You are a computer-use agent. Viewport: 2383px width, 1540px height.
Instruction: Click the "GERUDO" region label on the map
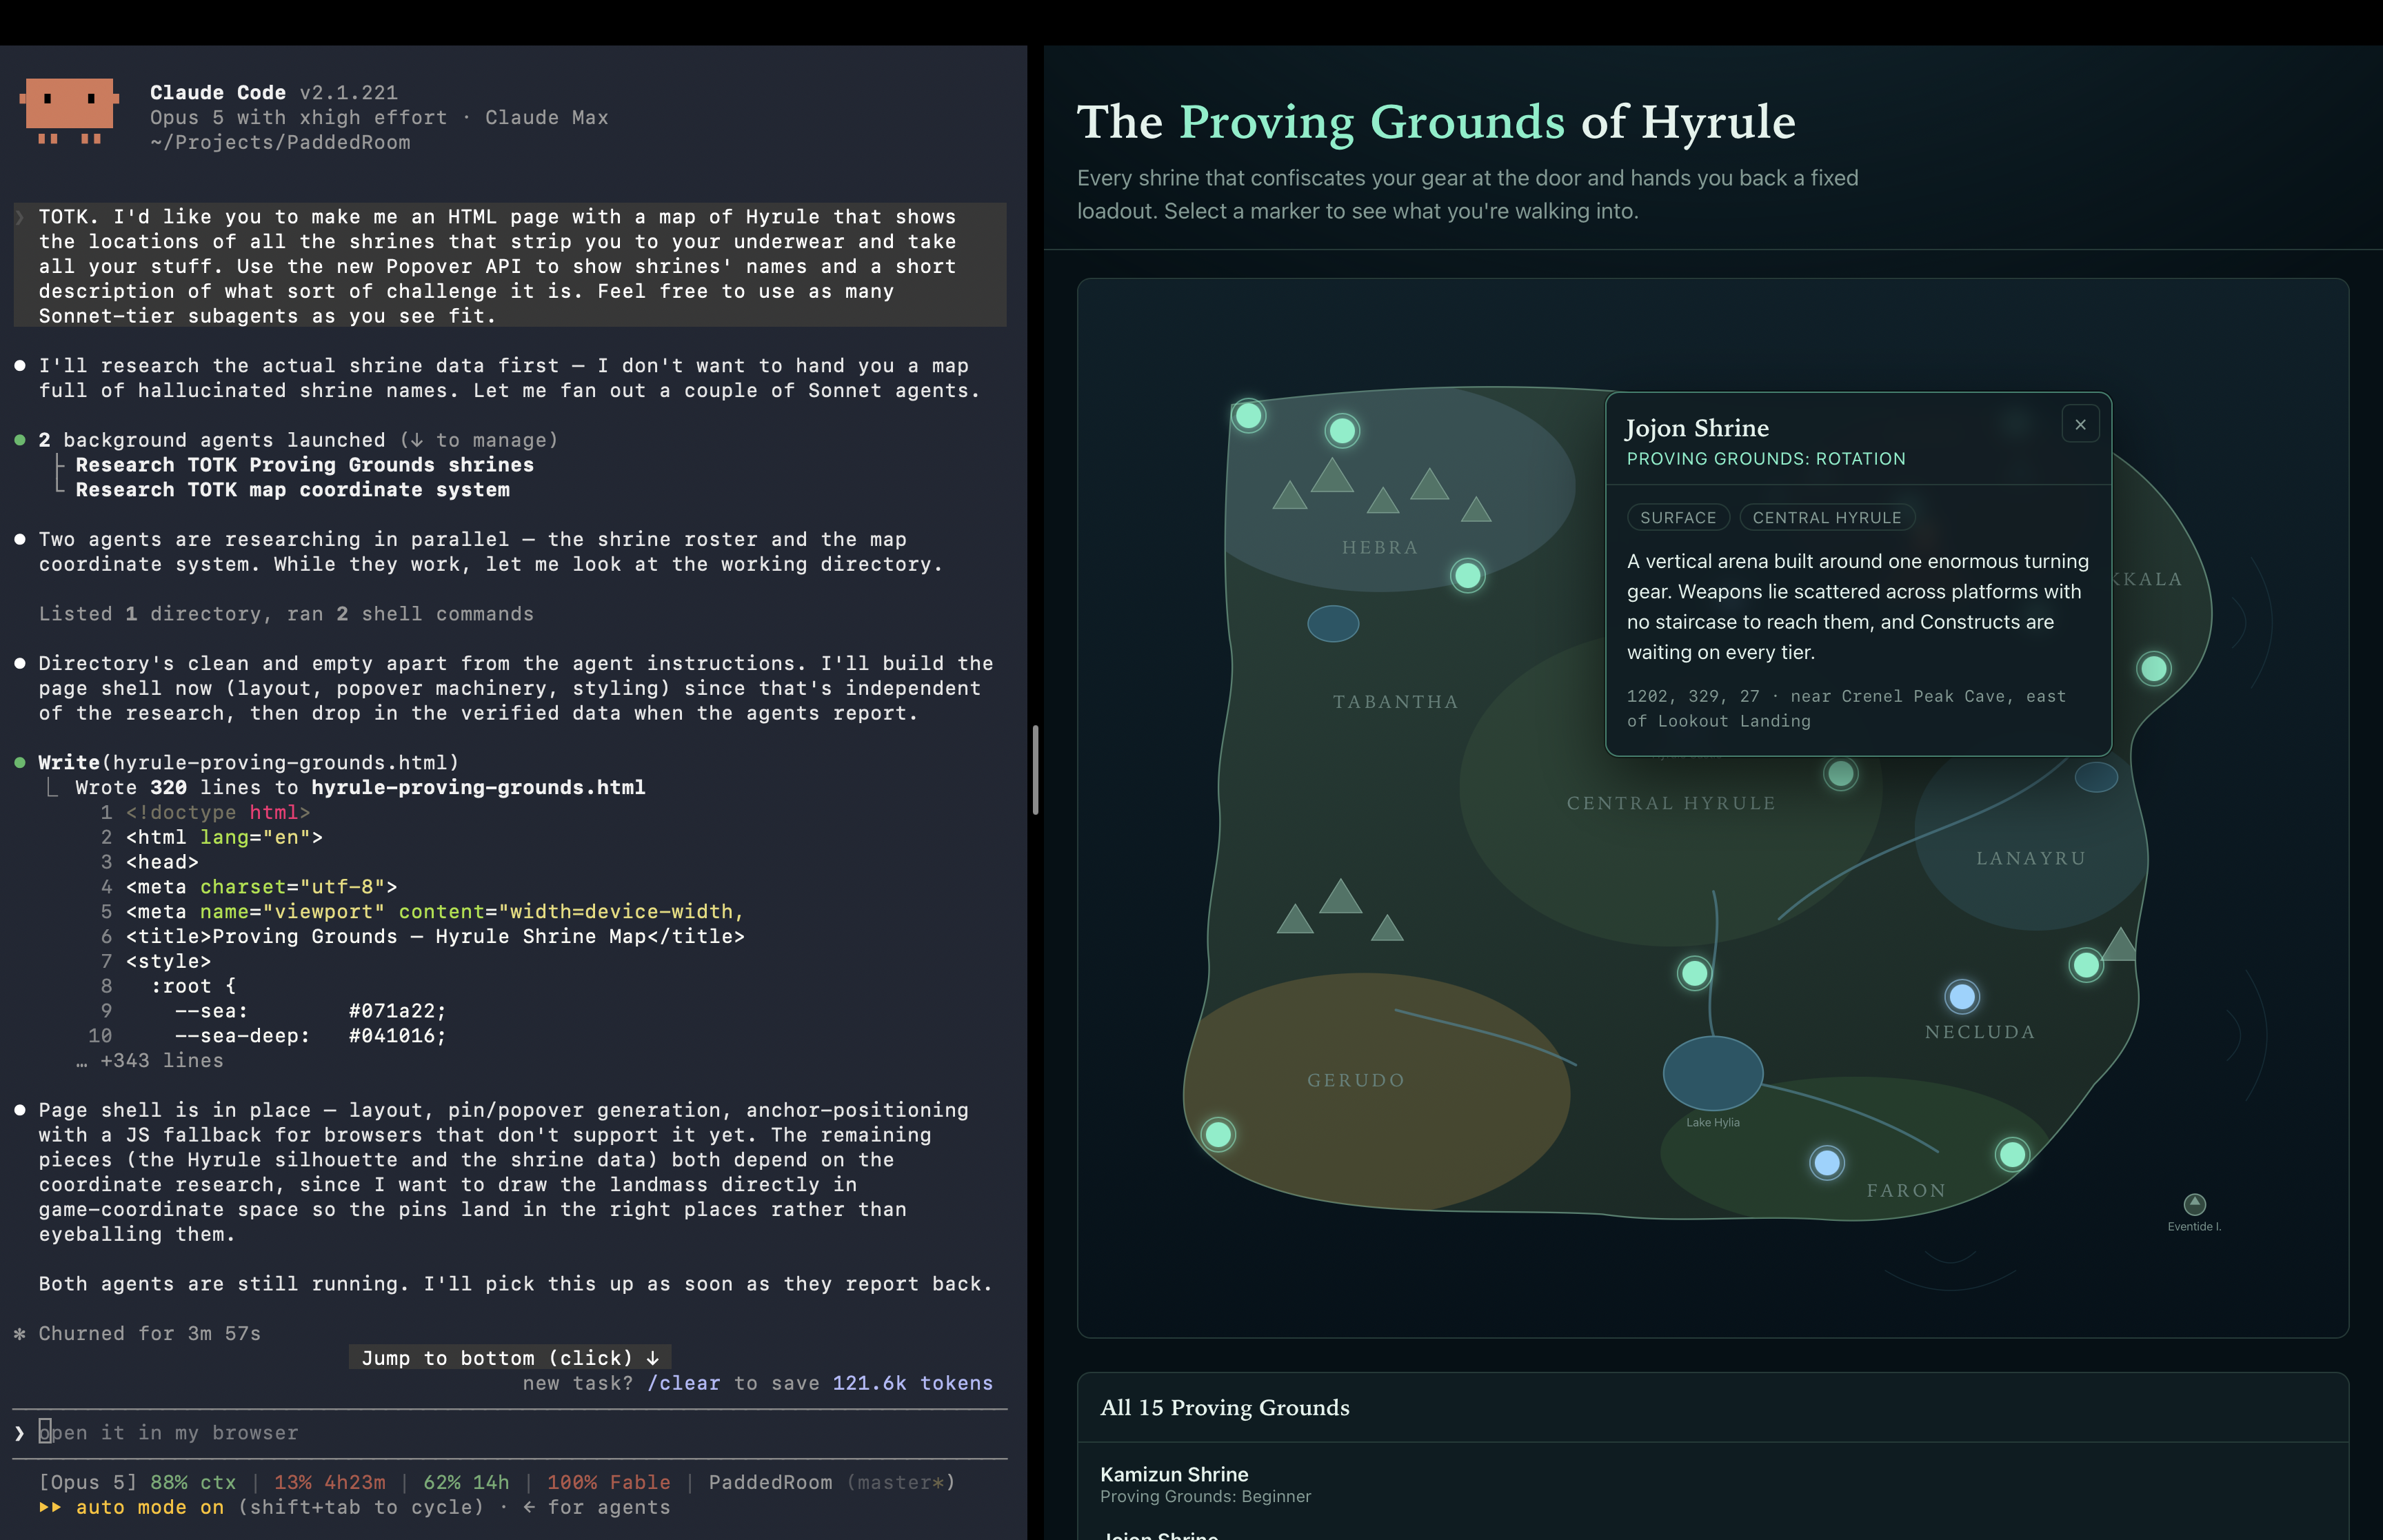[1356, 1080]
